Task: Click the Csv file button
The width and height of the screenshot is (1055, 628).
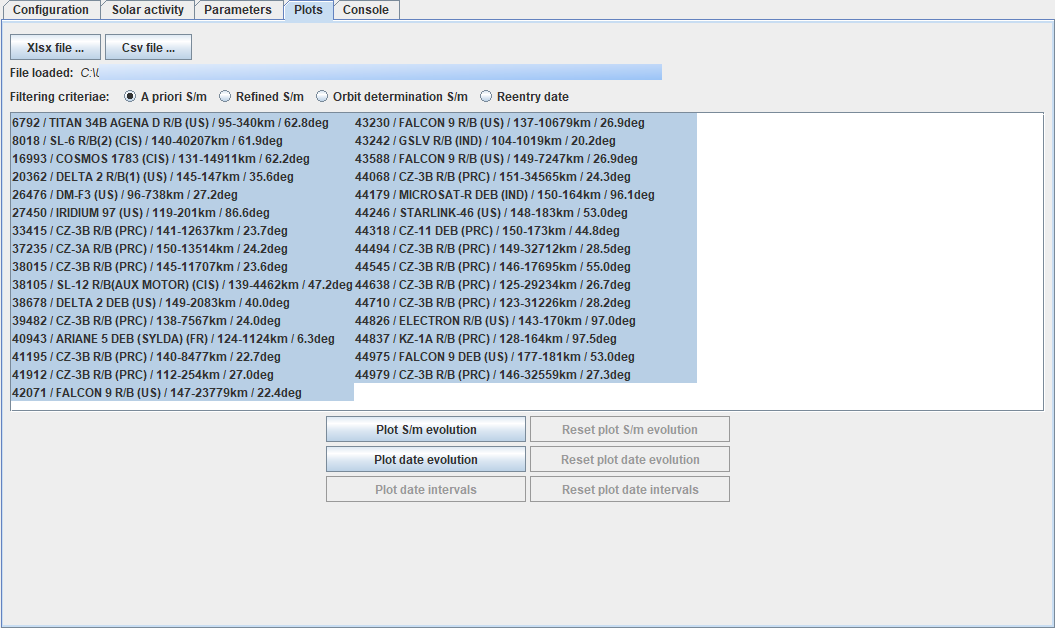Action: pyautogui.click(x=148, y=47)
